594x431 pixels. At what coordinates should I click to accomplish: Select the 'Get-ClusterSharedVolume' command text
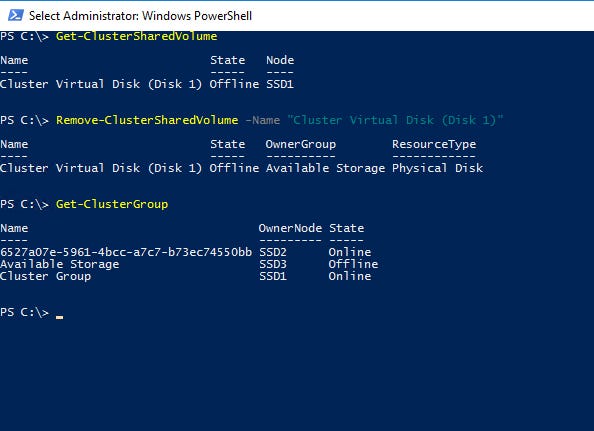(x=137, y=36)
